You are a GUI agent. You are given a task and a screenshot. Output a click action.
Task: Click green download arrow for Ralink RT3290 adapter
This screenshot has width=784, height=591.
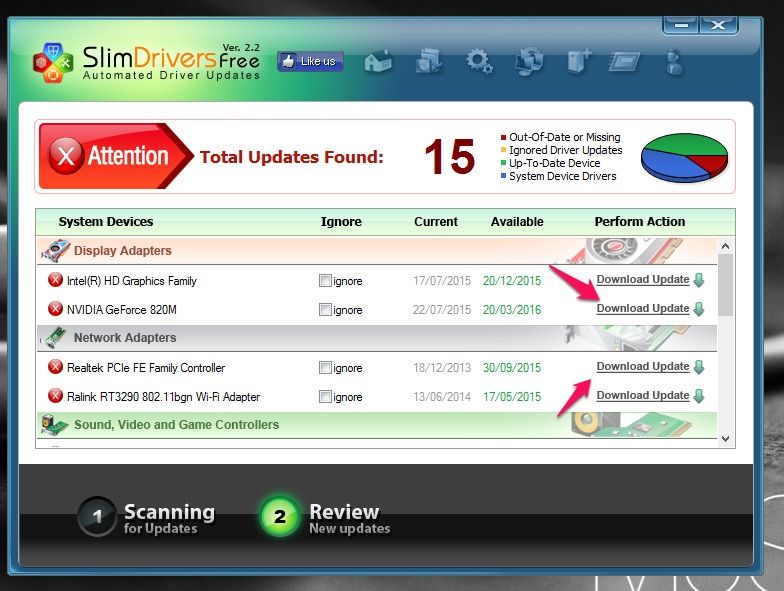pos(699,396)
